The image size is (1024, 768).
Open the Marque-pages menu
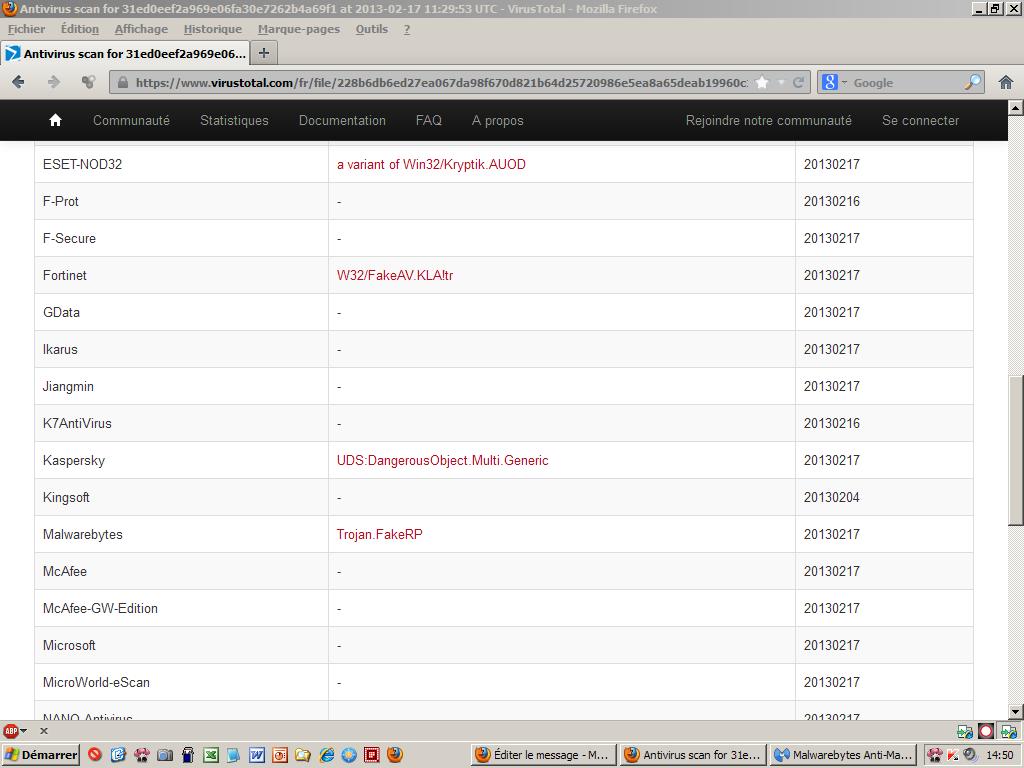click(298, 29)
